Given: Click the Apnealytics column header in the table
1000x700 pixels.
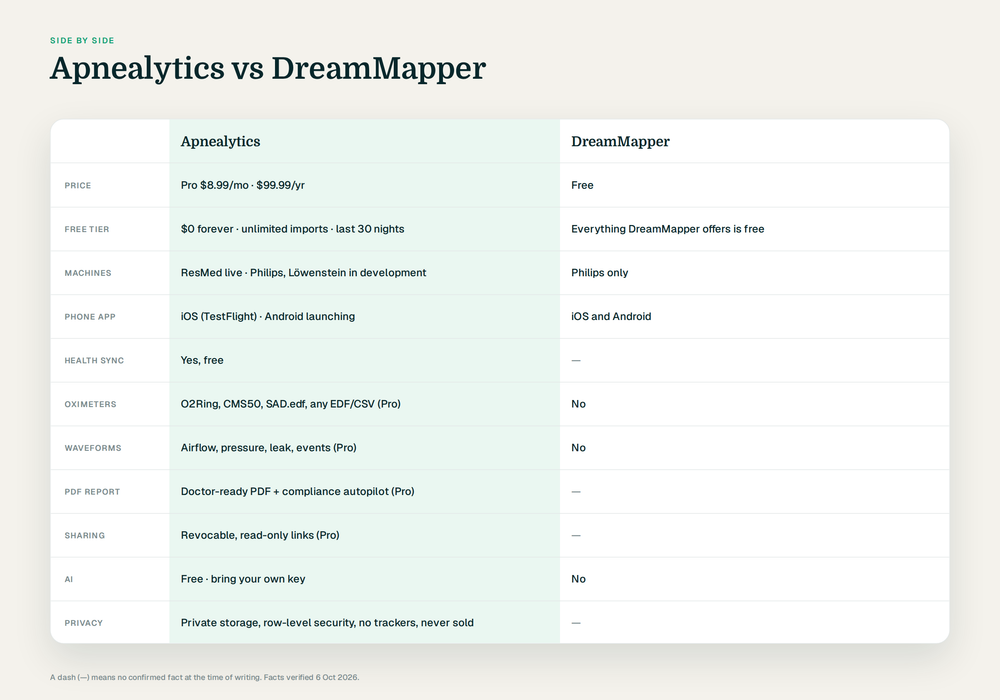Looking at the screenshot, I should click(220, 142).
